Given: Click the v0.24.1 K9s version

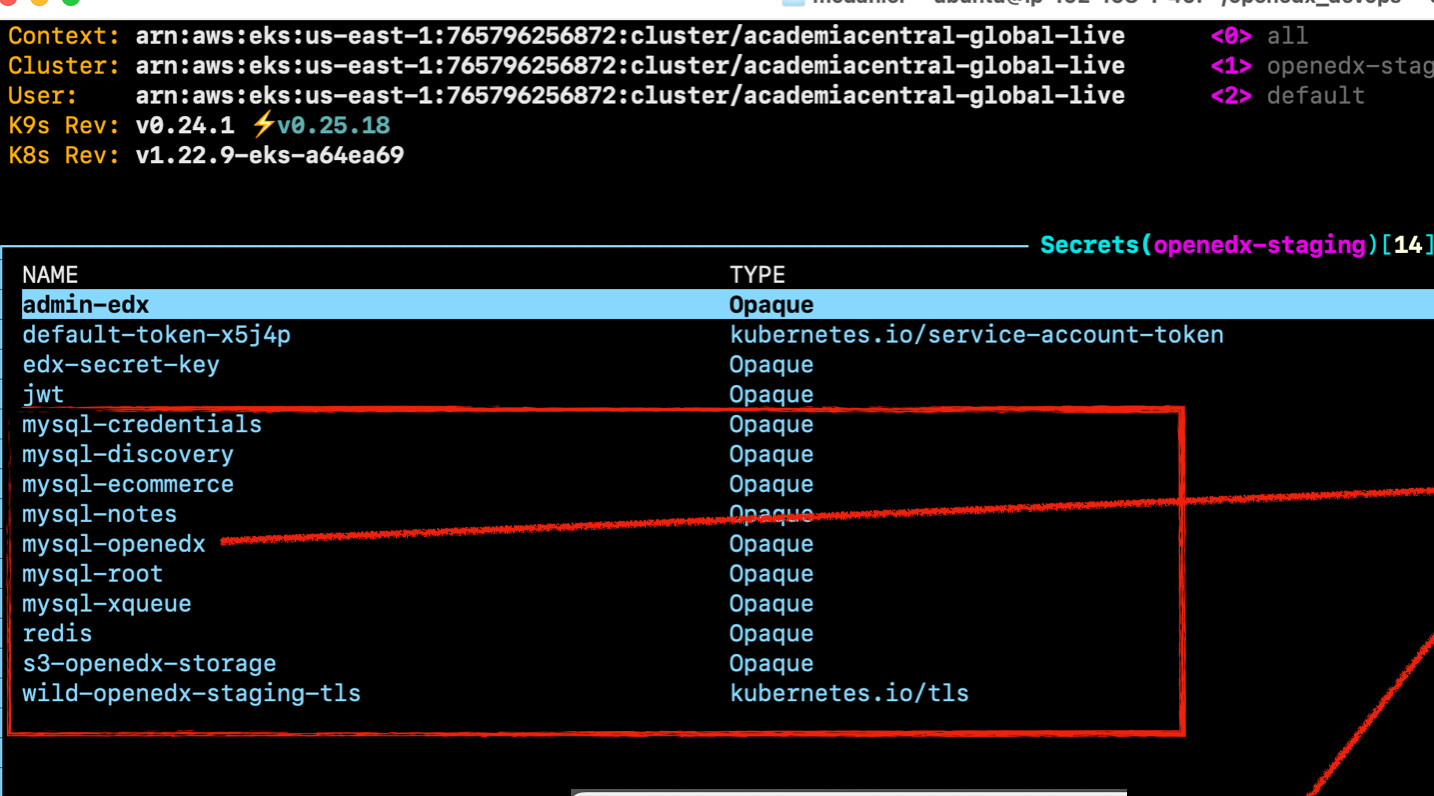Looking at the screenshot, I should 185,126.
